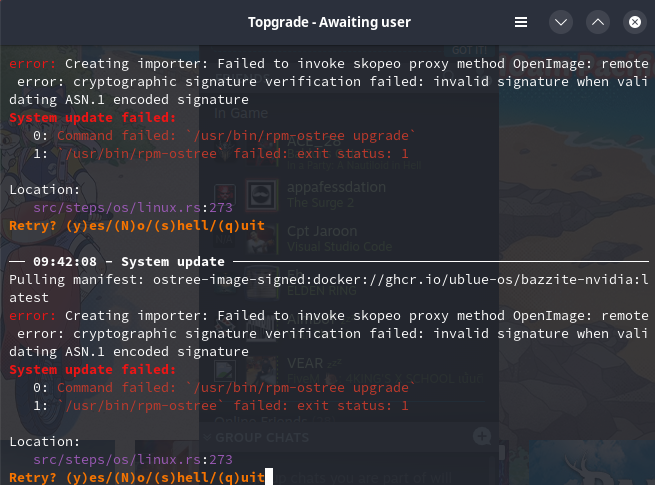Click the down-chevron minimize button in title bar
The height and width of the screenshot is (485, 655).
(x=561, y=22)
